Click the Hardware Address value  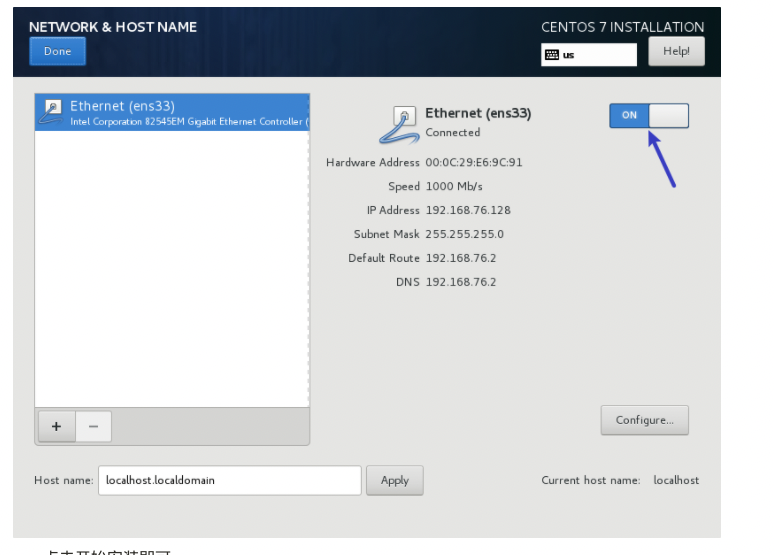point(474,162)
